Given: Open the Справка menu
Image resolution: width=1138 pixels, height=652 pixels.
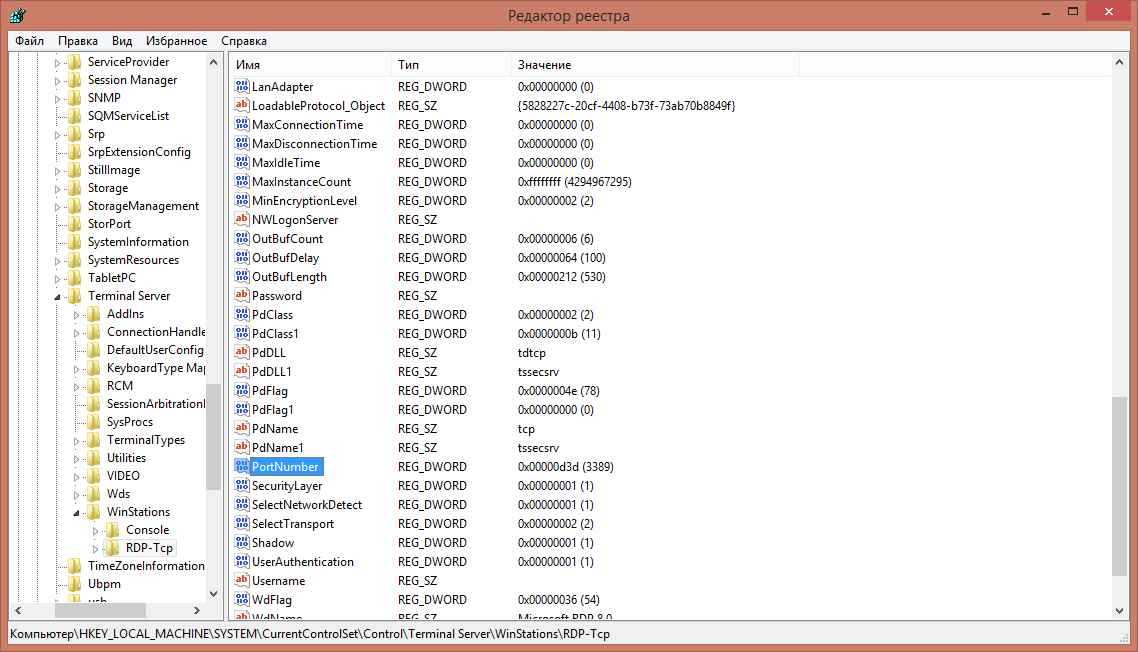Looking at the screenshot, I should [244, 41].
